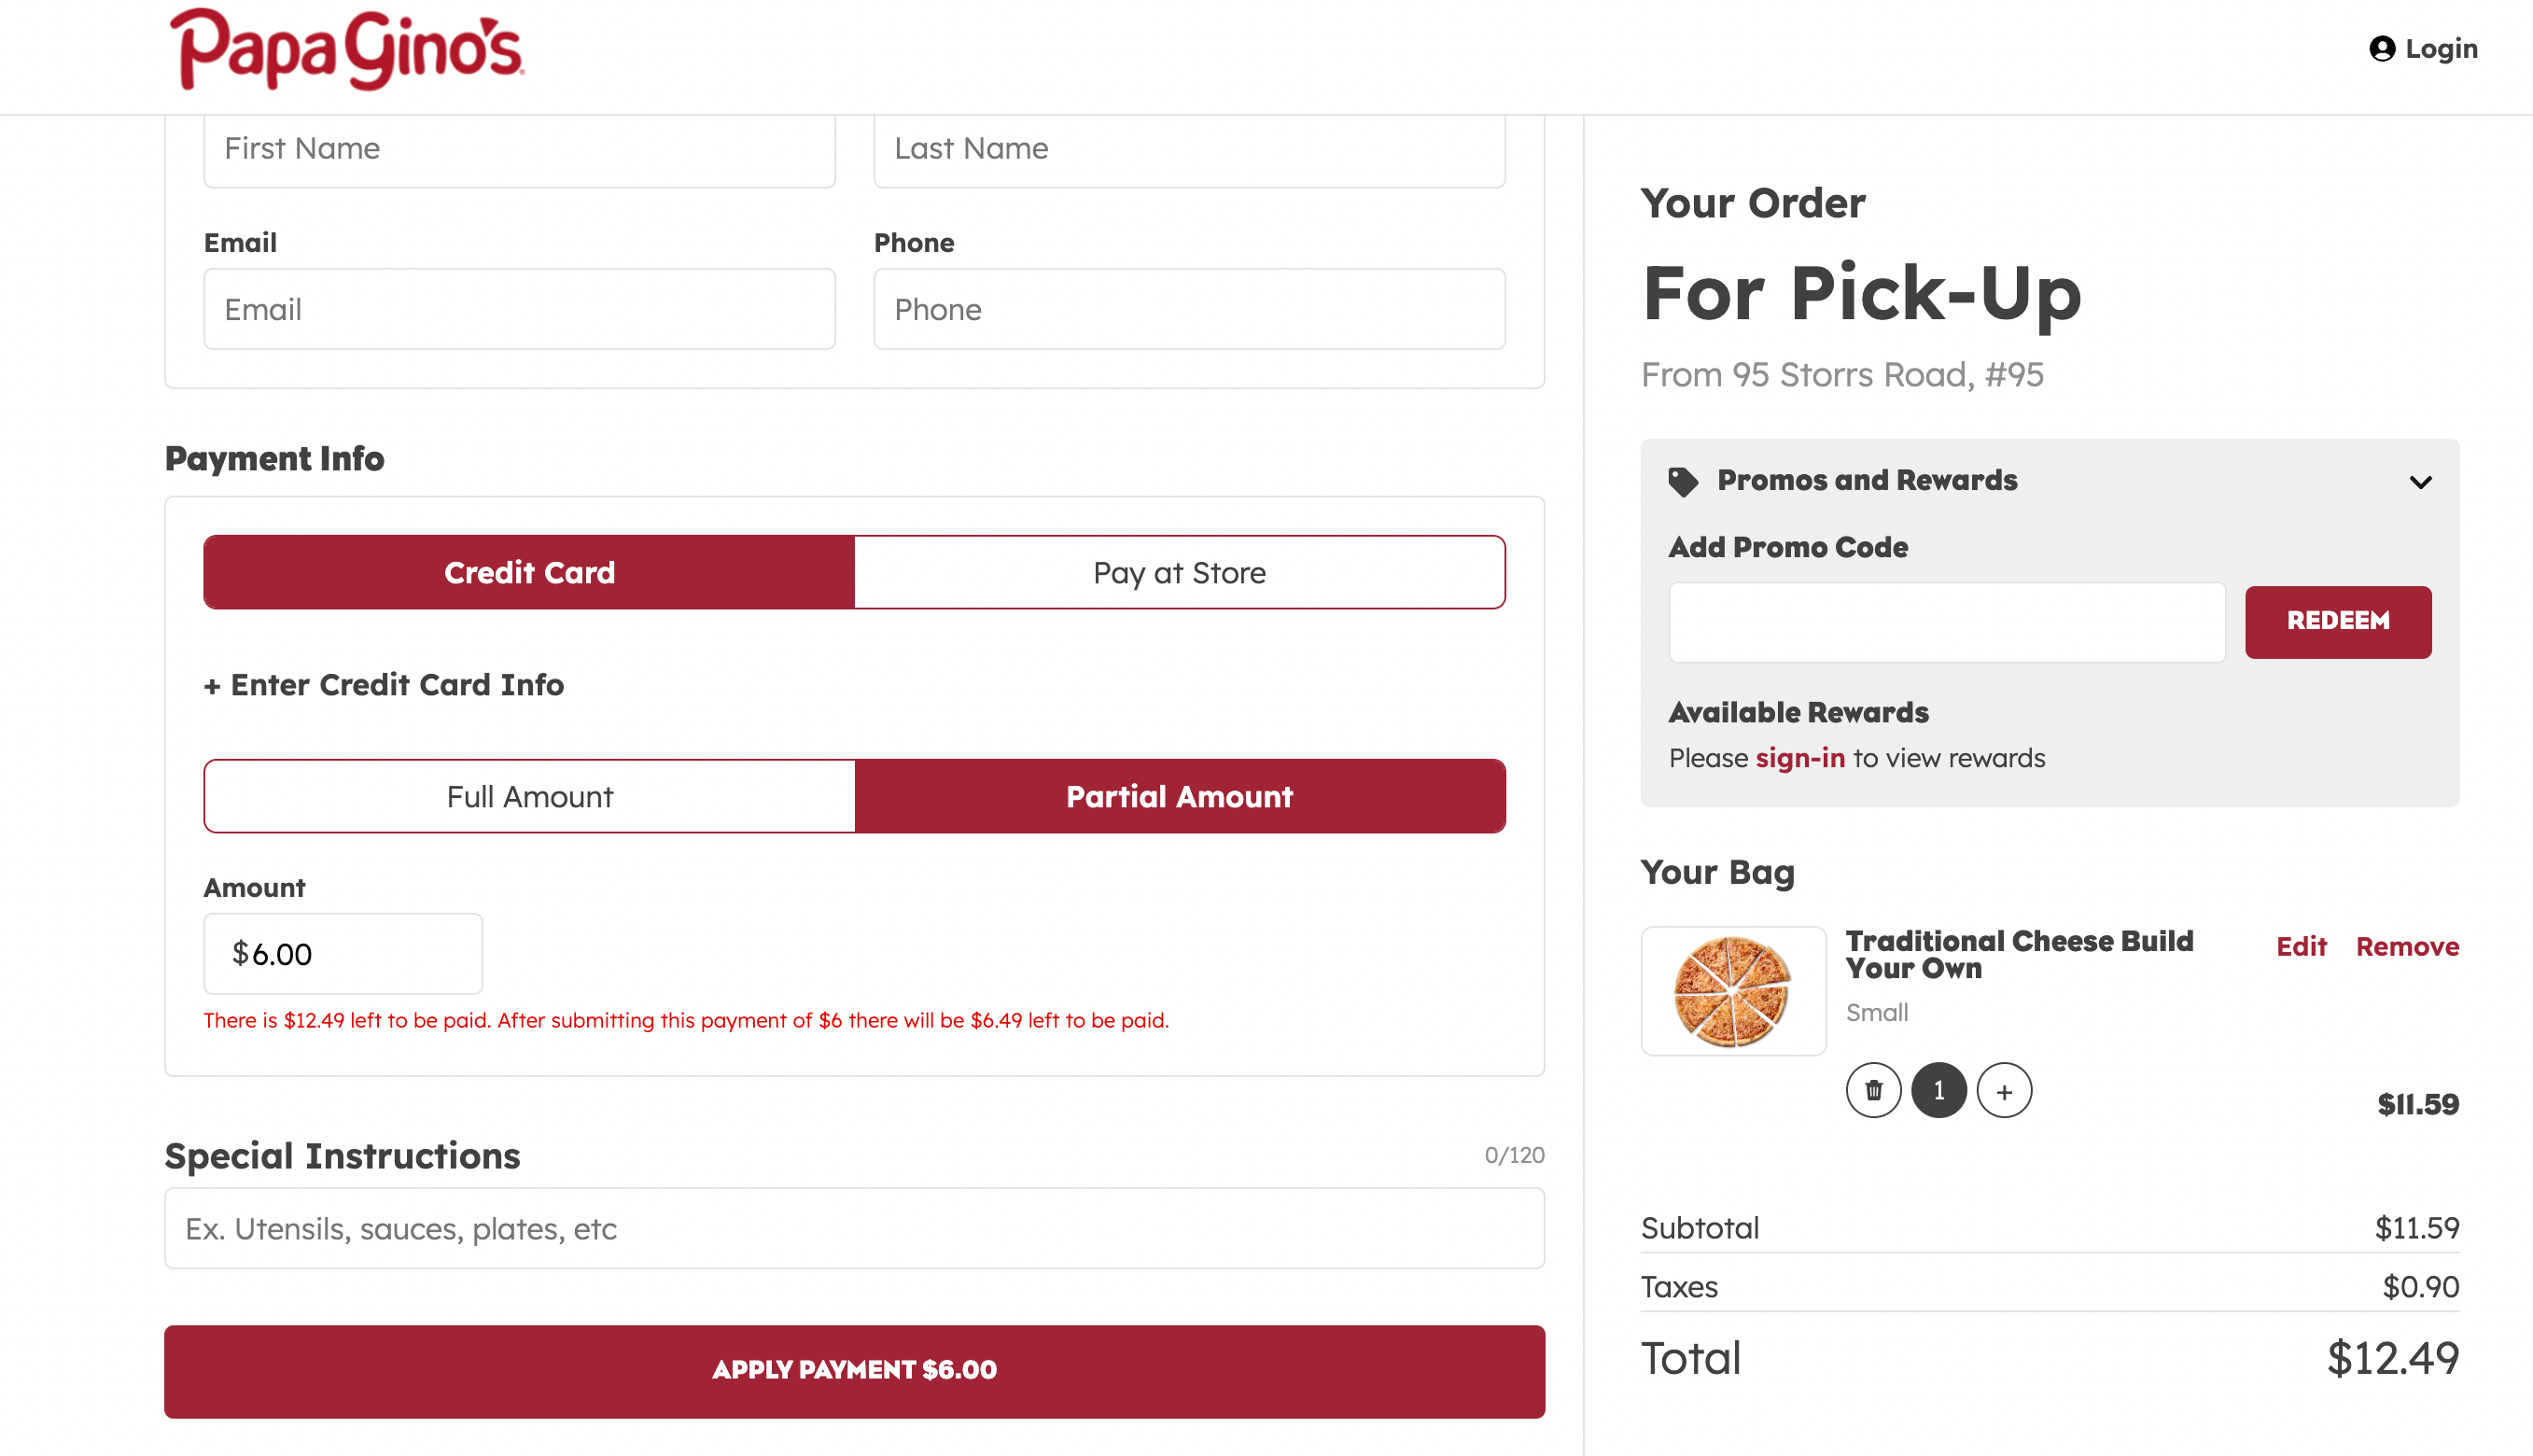Click the Edit link for pizza item
Viewport: 2533px width, 1456px height.
coord(2300,946)
